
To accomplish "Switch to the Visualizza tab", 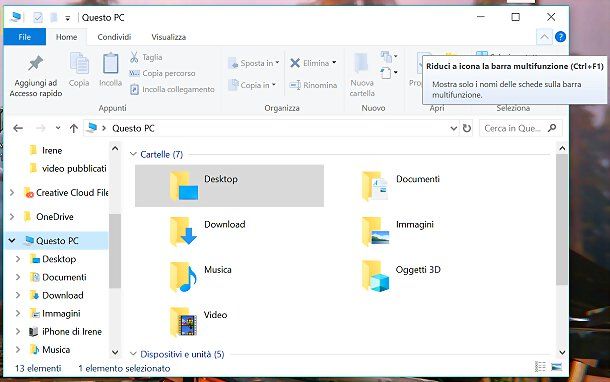I will click(x=168, y=37).
